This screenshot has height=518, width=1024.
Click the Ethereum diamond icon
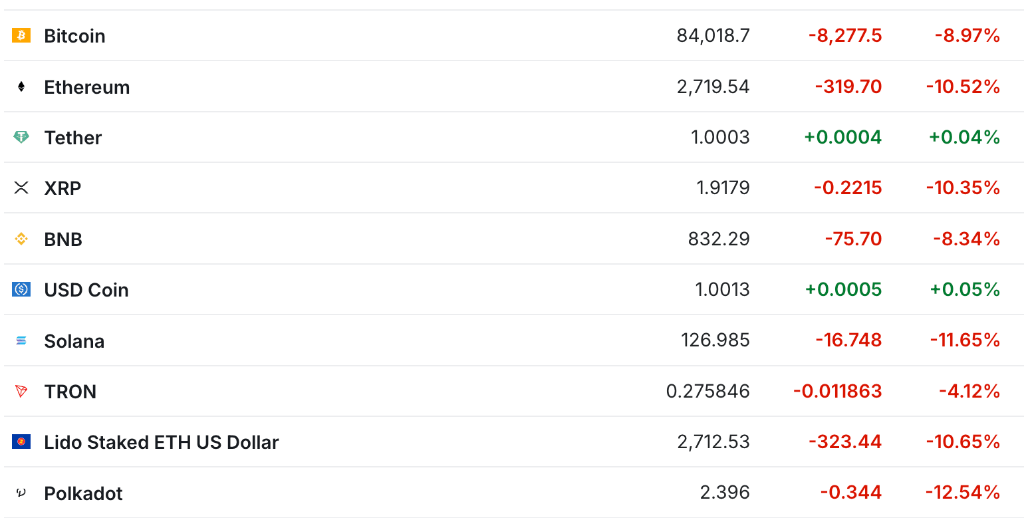[21, 87]
